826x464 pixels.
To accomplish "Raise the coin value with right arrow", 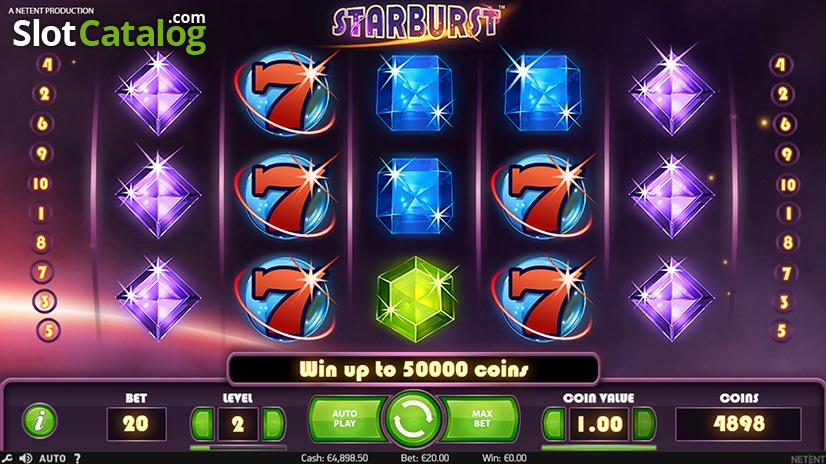I will click(644, 423).
